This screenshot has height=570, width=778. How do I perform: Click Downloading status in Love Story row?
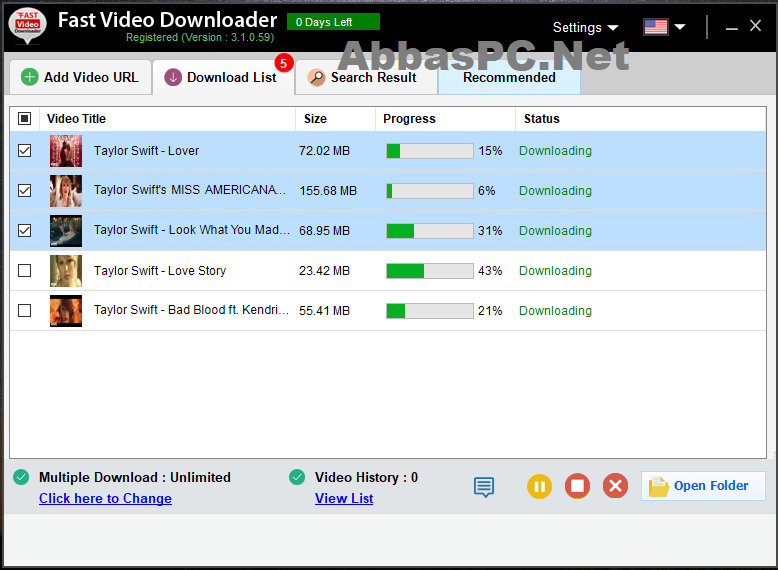[x=555, y=271]
